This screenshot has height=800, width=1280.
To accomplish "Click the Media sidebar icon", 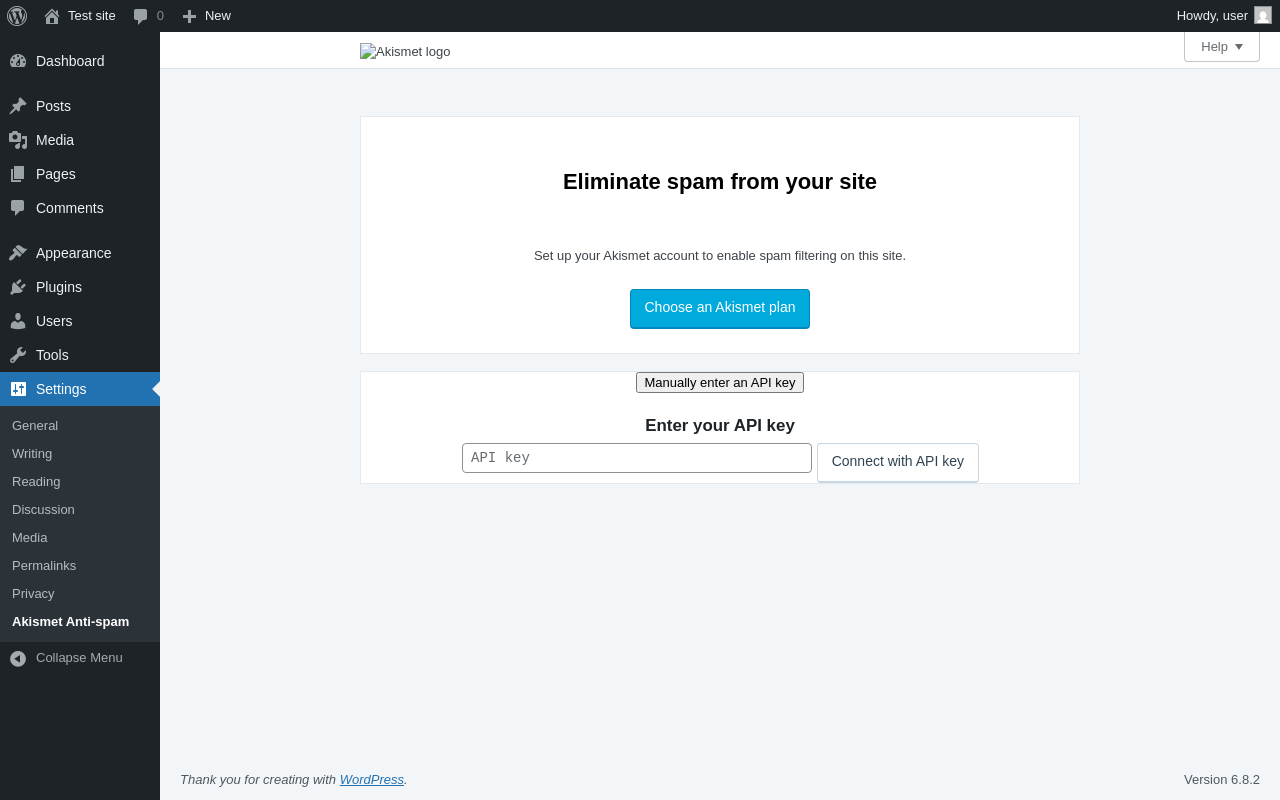I will [x=18, y=140].
